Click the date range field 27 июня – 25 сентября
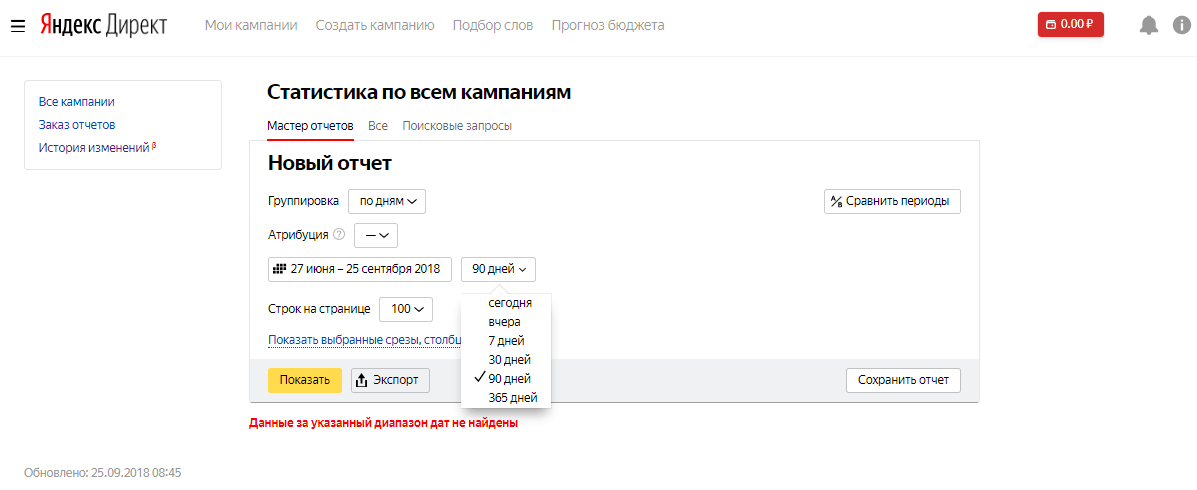 (360, 269)
